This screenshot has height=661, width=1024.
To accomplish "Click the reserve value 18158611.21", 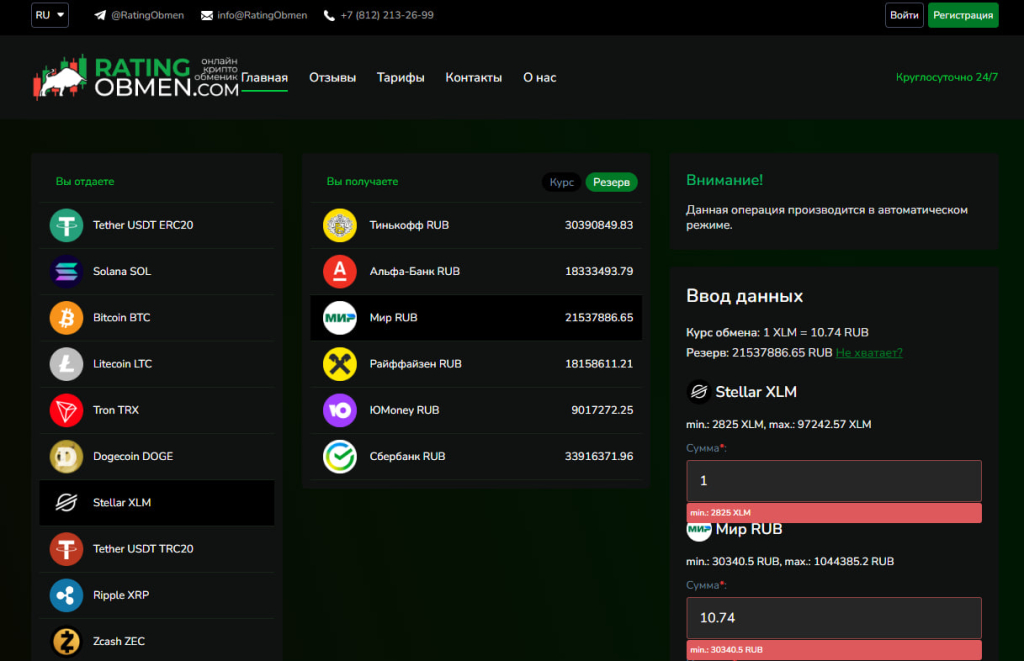I will click(599, 364).
